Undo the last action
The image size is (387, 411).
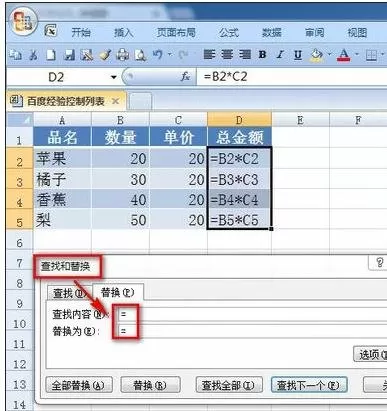tap(158, 54)
